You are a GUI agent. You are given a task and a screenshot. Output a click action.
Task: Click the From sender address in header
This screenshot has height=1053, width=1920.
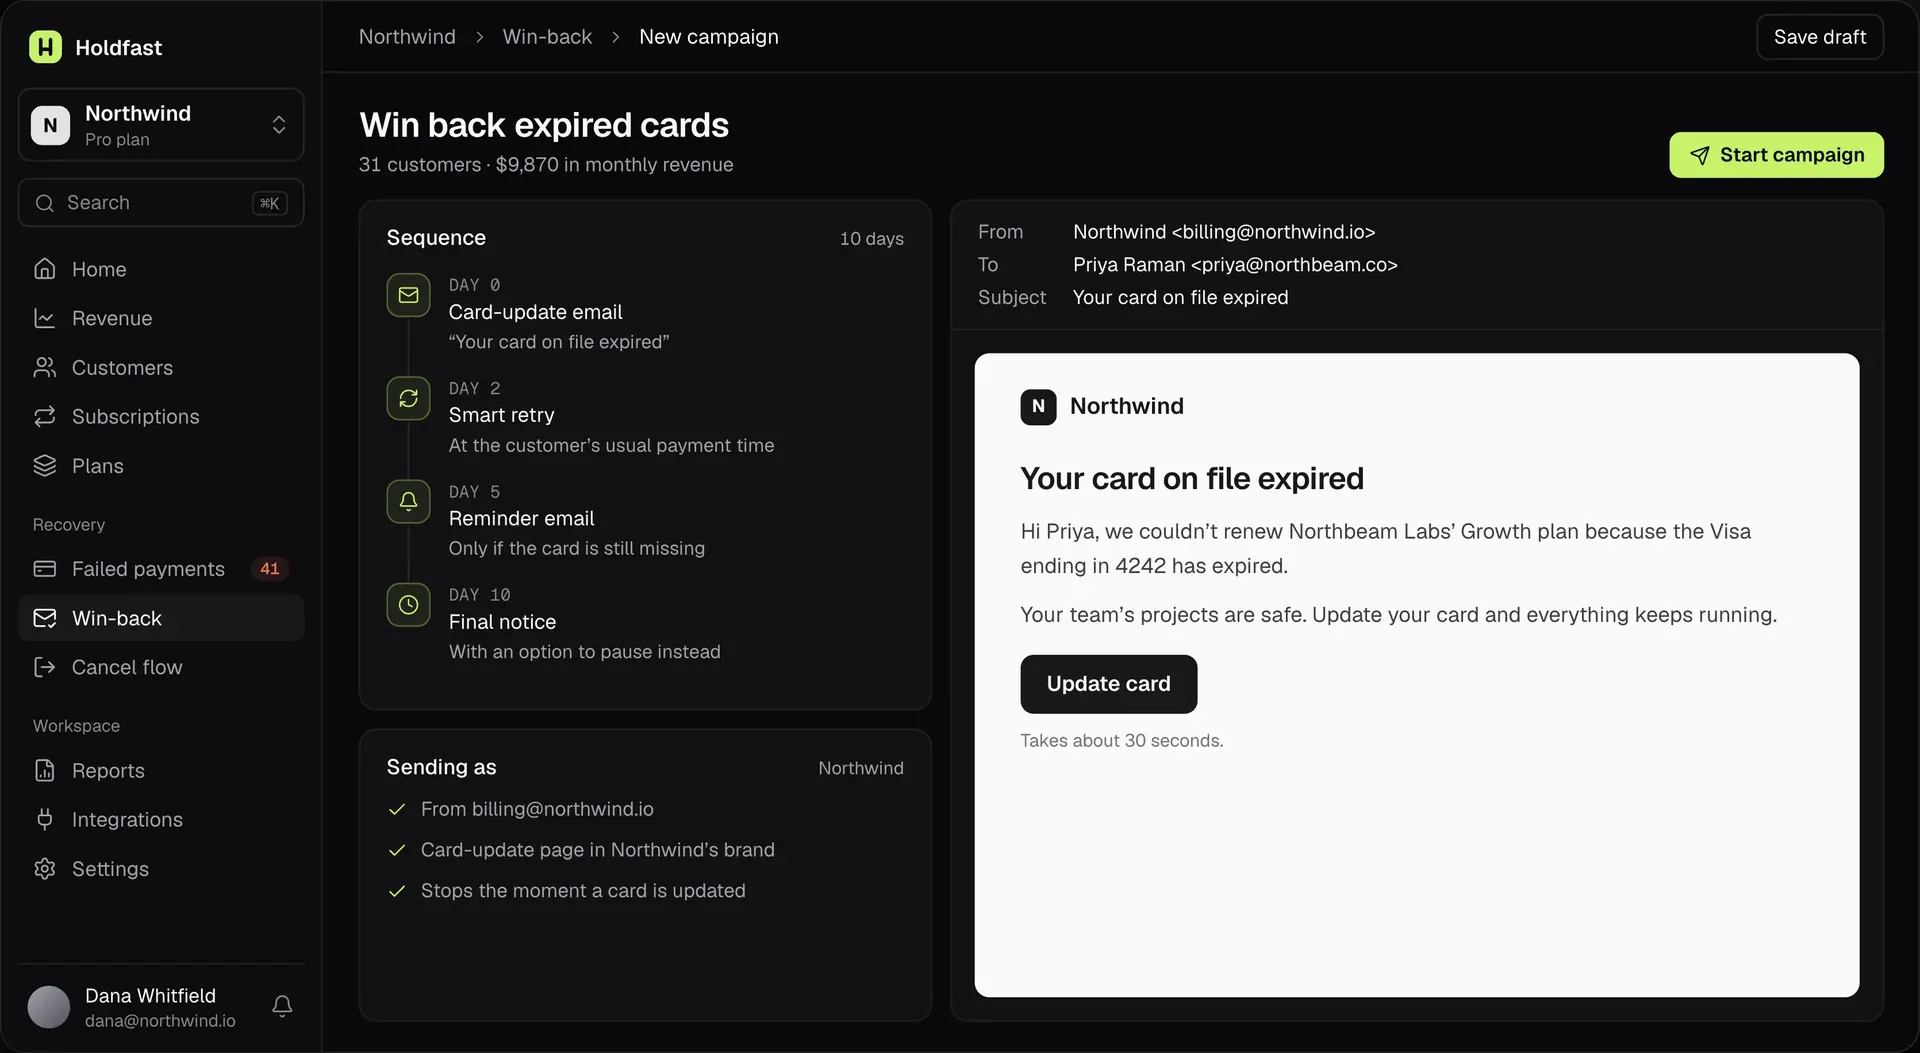coord(1224,232)
